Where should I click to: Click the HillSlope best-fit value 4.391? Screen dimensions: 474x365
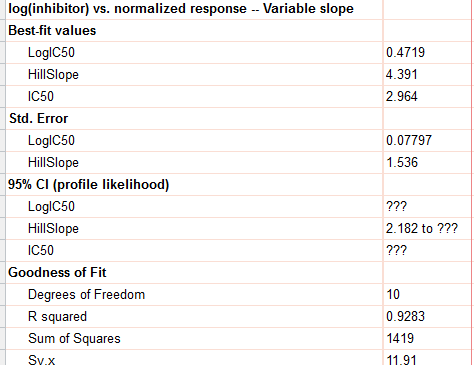click(x=402, y=74)
